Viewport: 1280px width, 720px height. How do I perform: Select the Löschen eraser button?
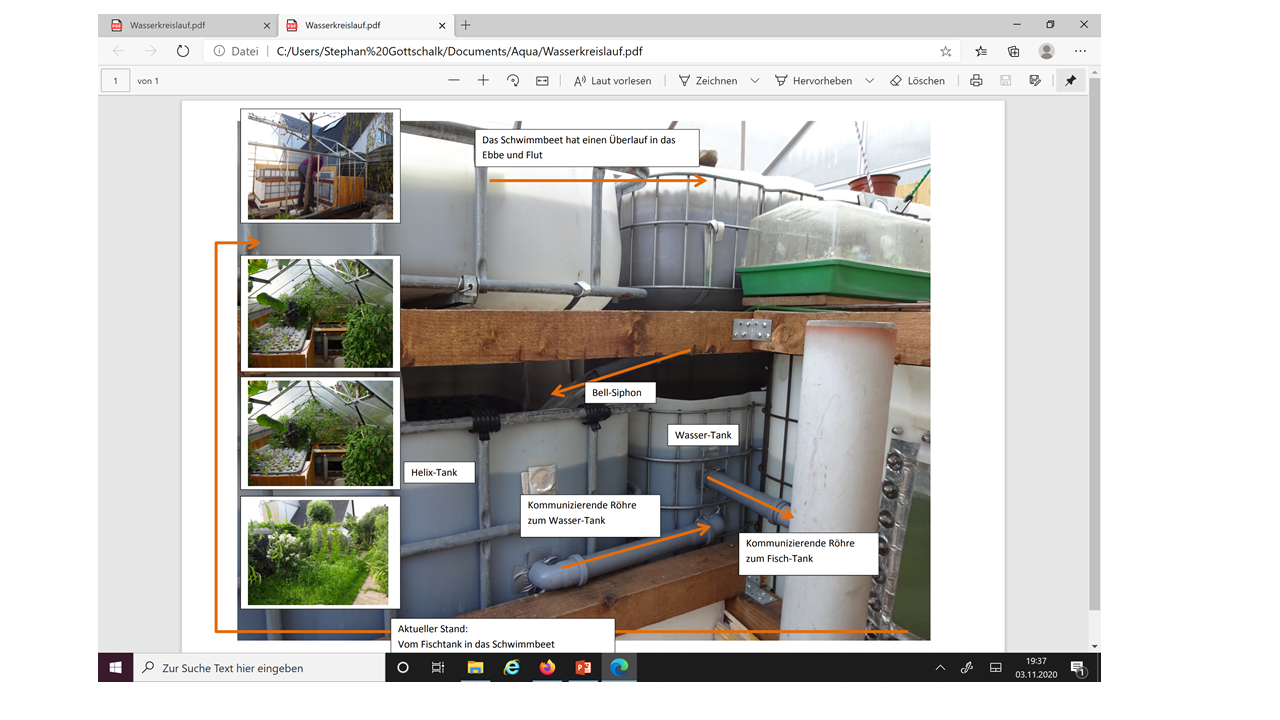pos(917,81)
